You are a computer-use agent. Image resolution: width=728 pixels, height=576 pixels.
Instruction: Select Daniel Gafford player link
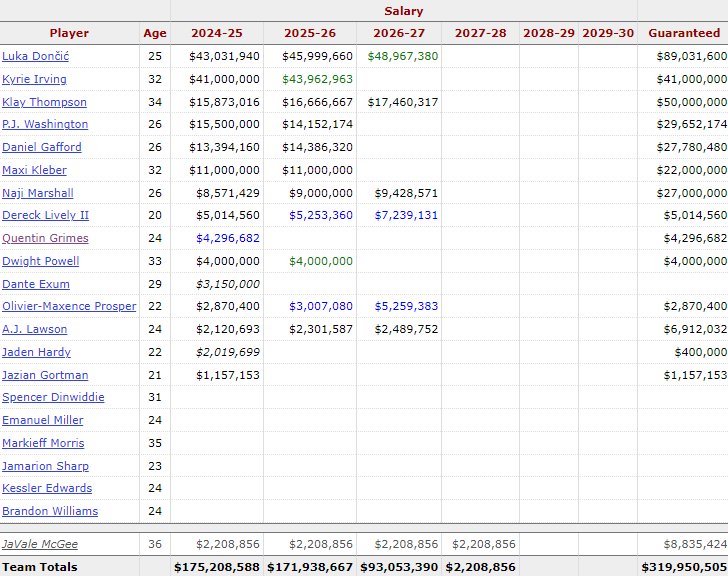42,147
